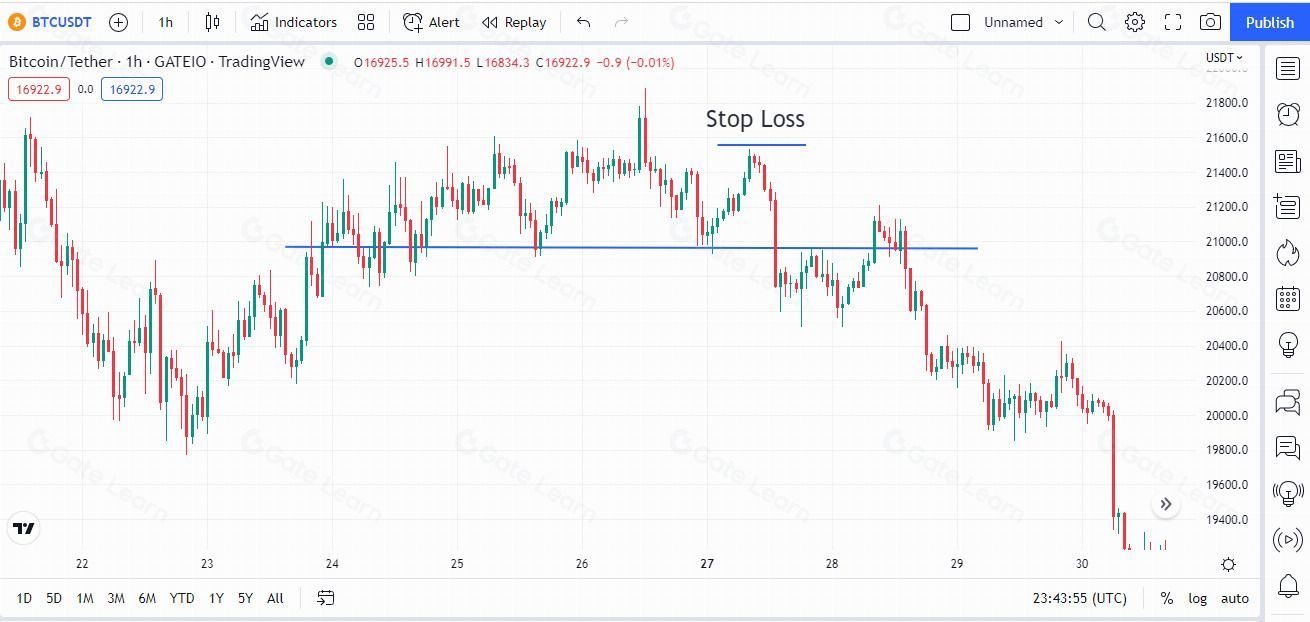Open the watchlist panel icon
Image resolution: width=1310 pixels, height=622 pixels.
(x=1288, y=69)
